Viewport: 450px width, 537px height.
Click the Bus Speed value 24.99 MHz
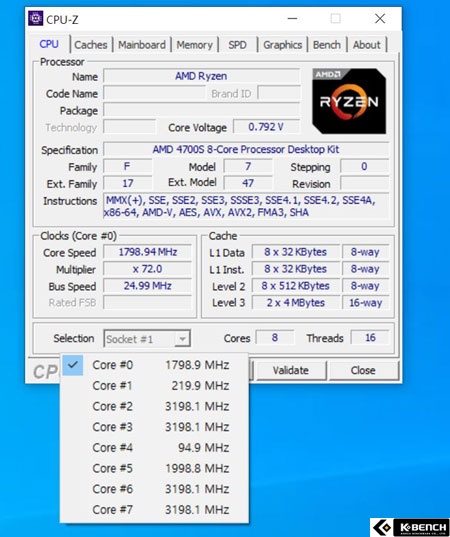148,286
